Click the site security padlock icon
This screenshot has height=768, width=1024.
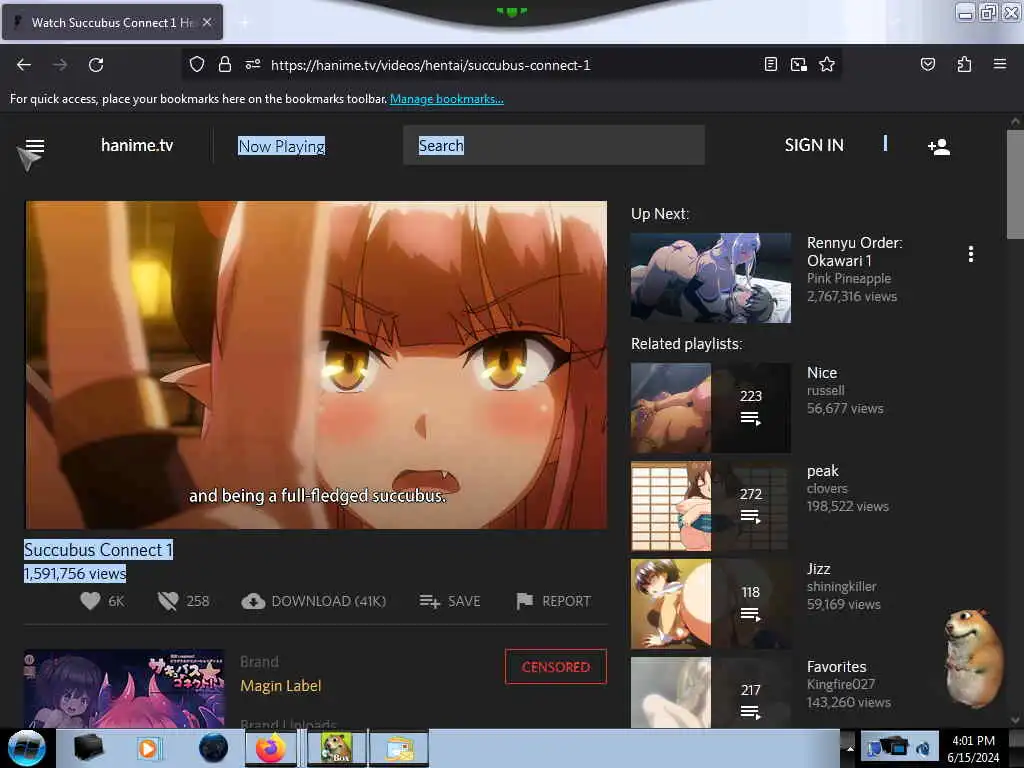225,65
